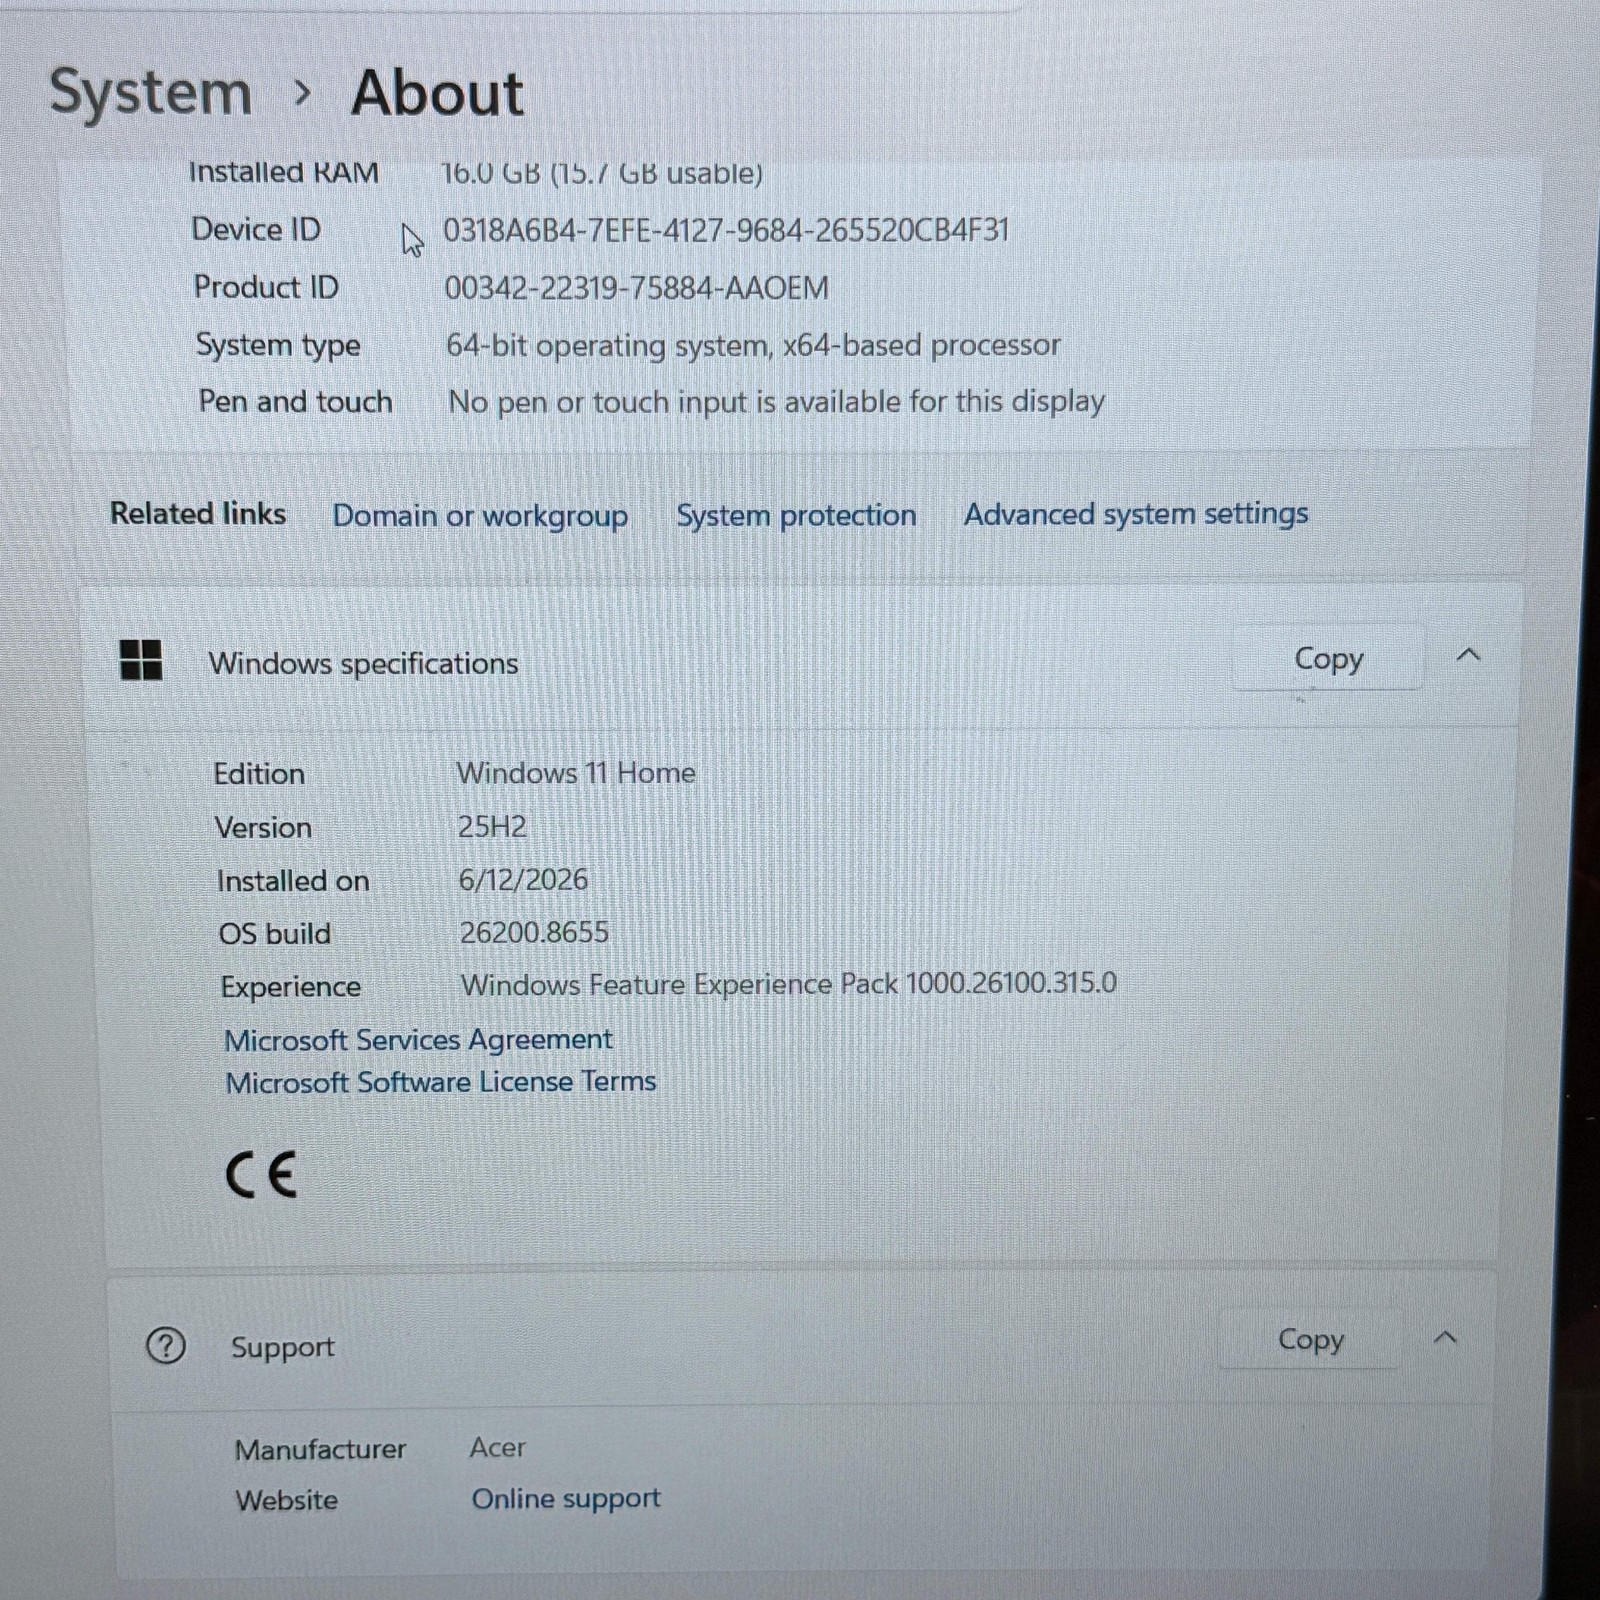This screenshot has height=1600, width=1600.
Task: Click the Product ID label
Action: [266, 287]
